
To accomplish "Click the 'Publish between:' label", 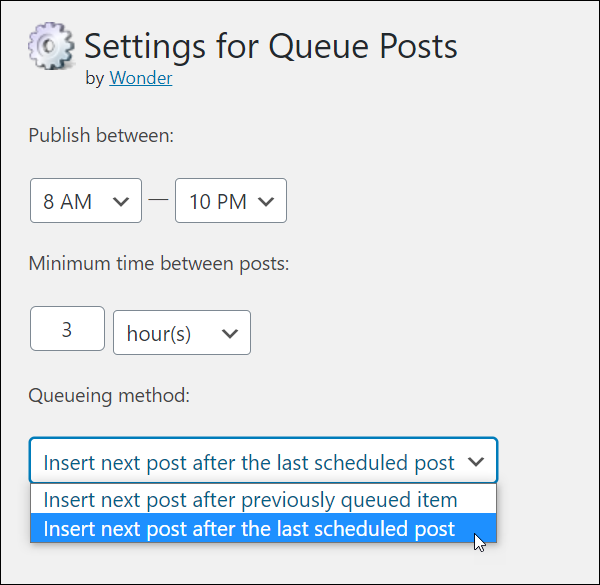I will [101, 136].
